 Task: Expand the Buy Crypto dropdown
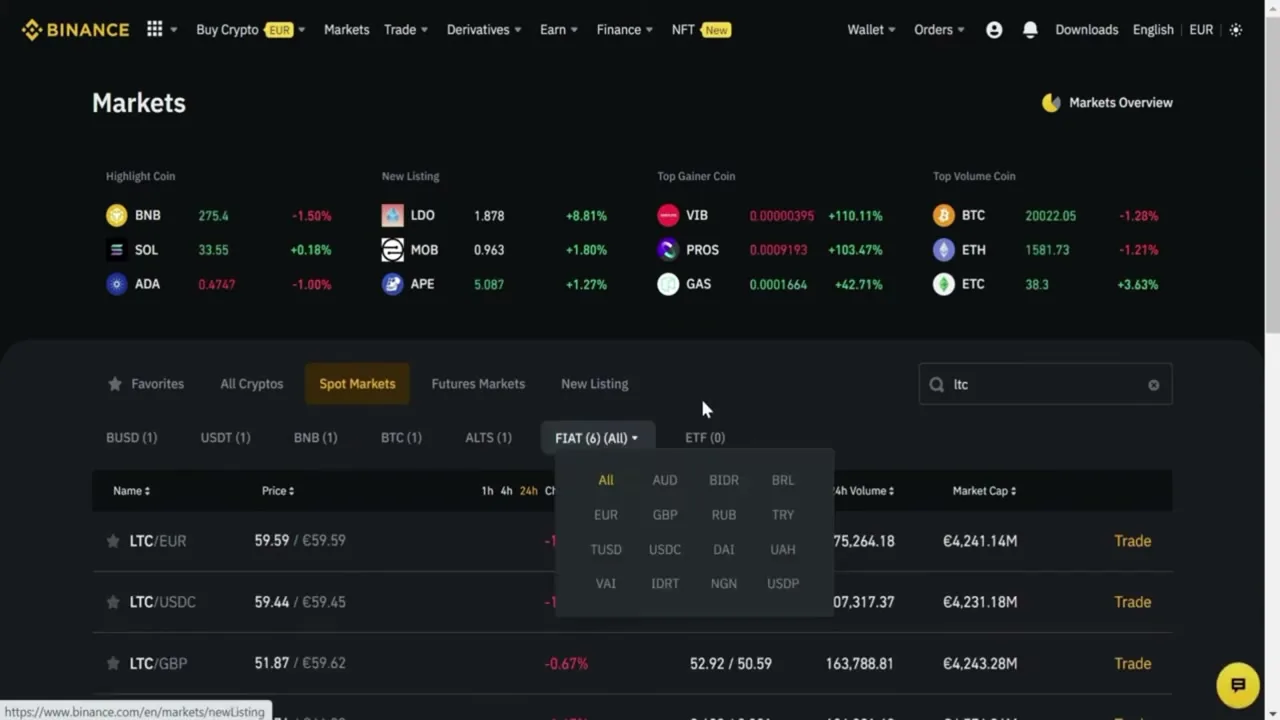click(251, 30)
